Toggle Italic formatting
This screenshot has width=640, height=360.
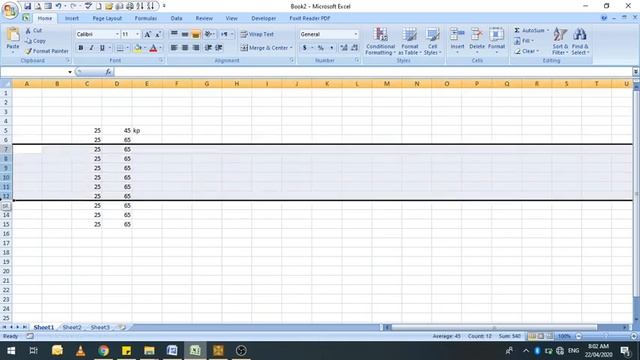[91, 48]
